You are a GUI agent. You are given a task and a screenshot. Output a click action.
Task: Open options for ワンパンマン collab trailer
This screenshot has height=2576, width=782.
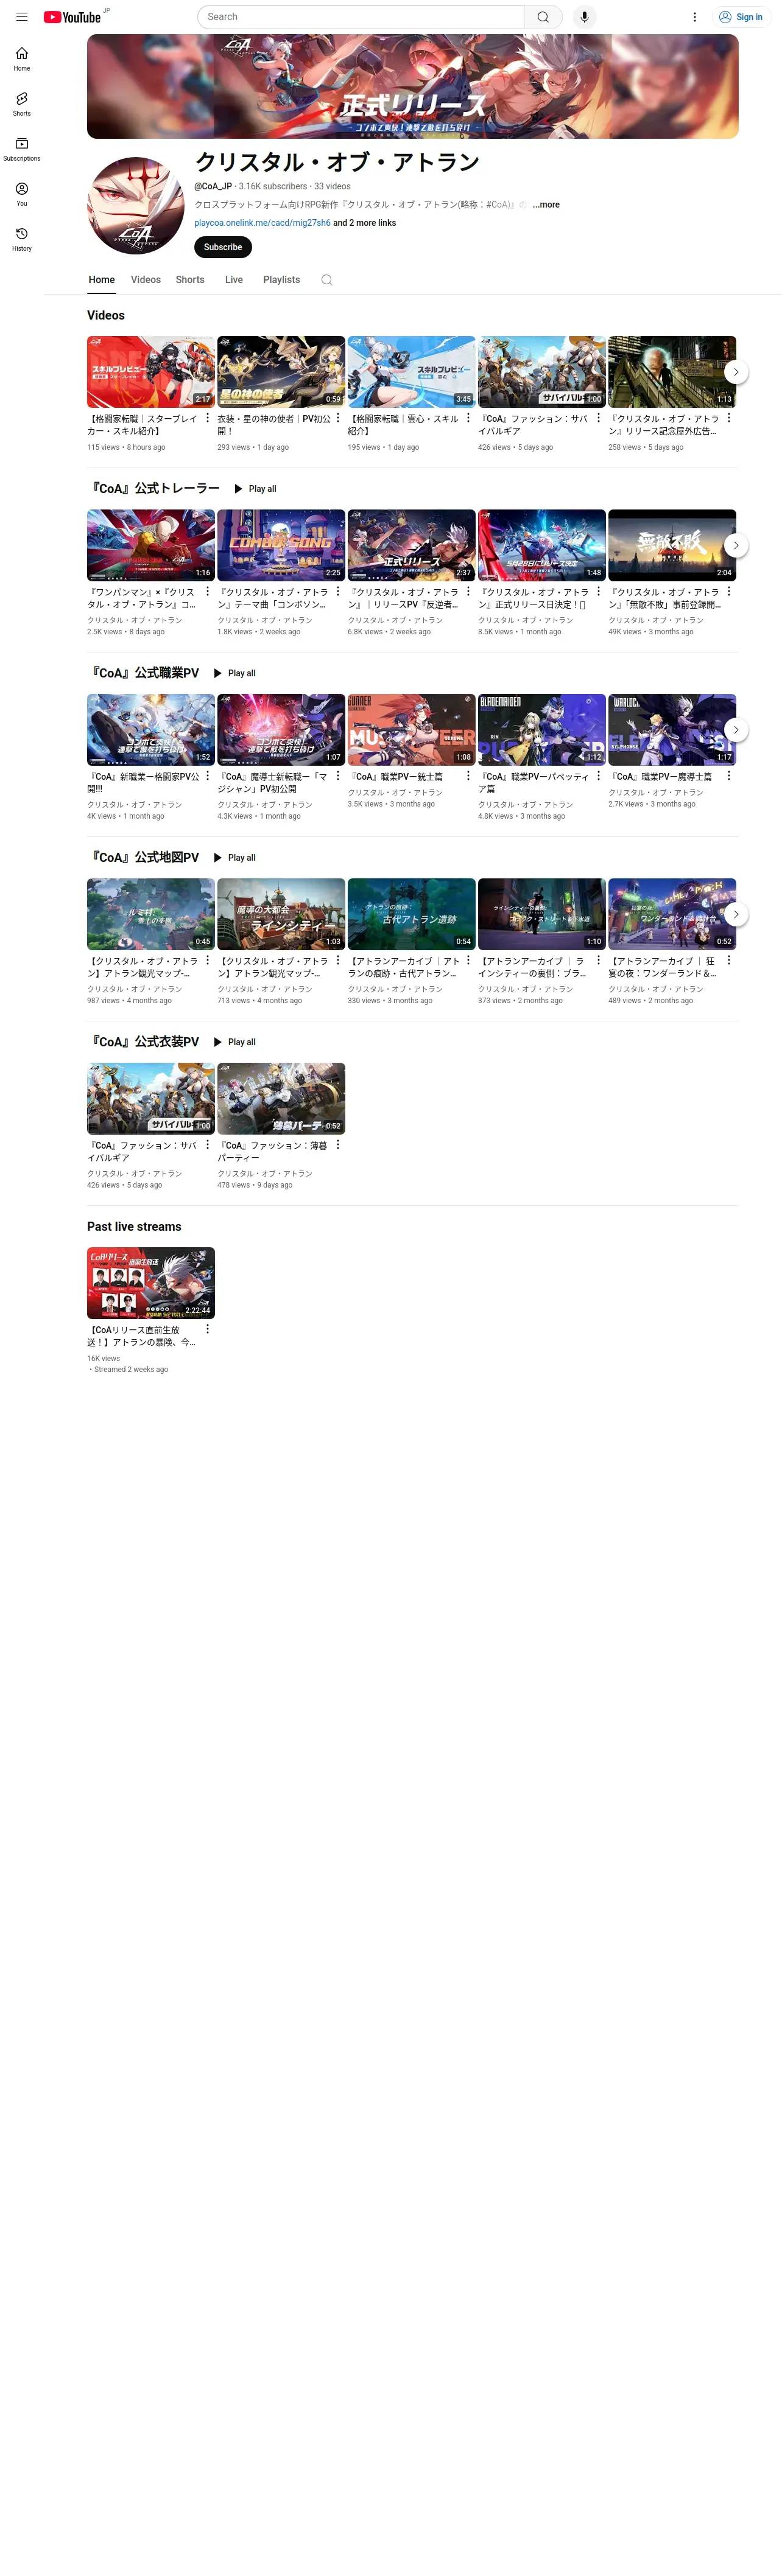[x=208, y=591]
